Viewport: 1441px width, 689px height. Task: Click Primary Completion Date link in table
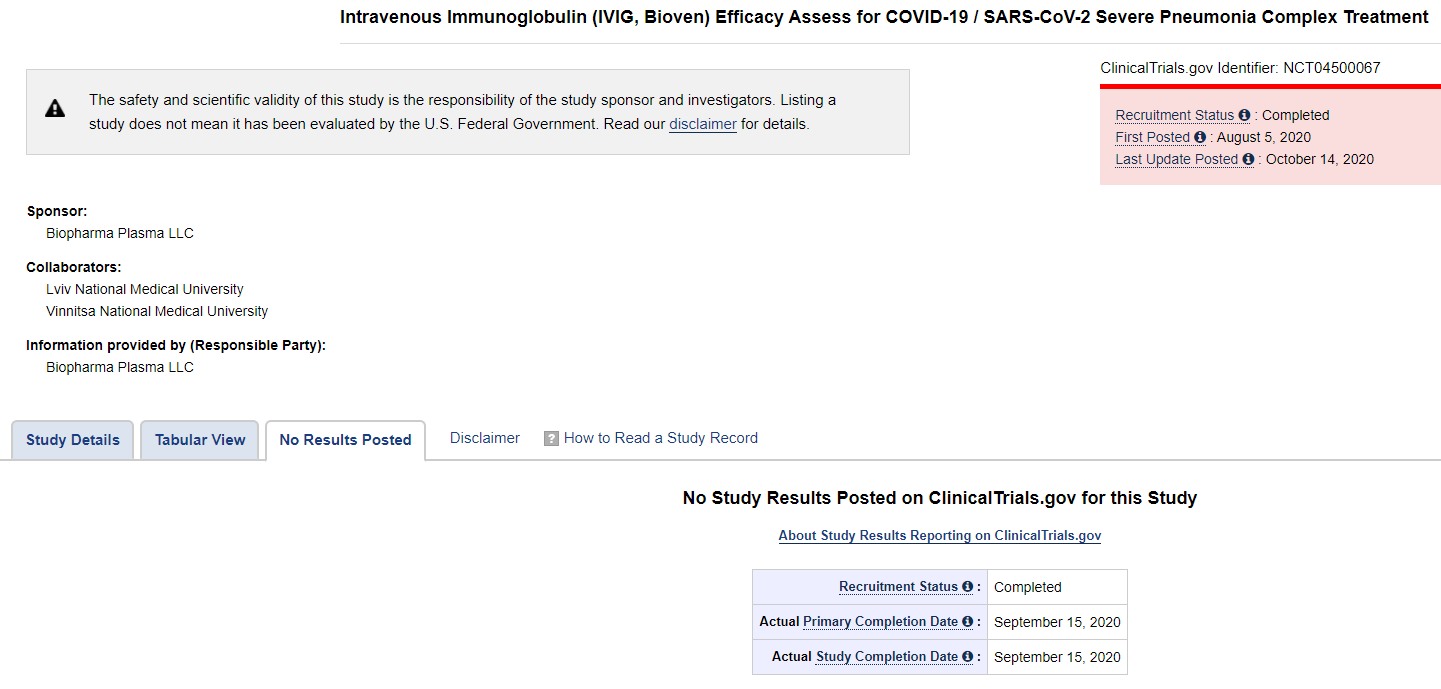coord(880,622)
